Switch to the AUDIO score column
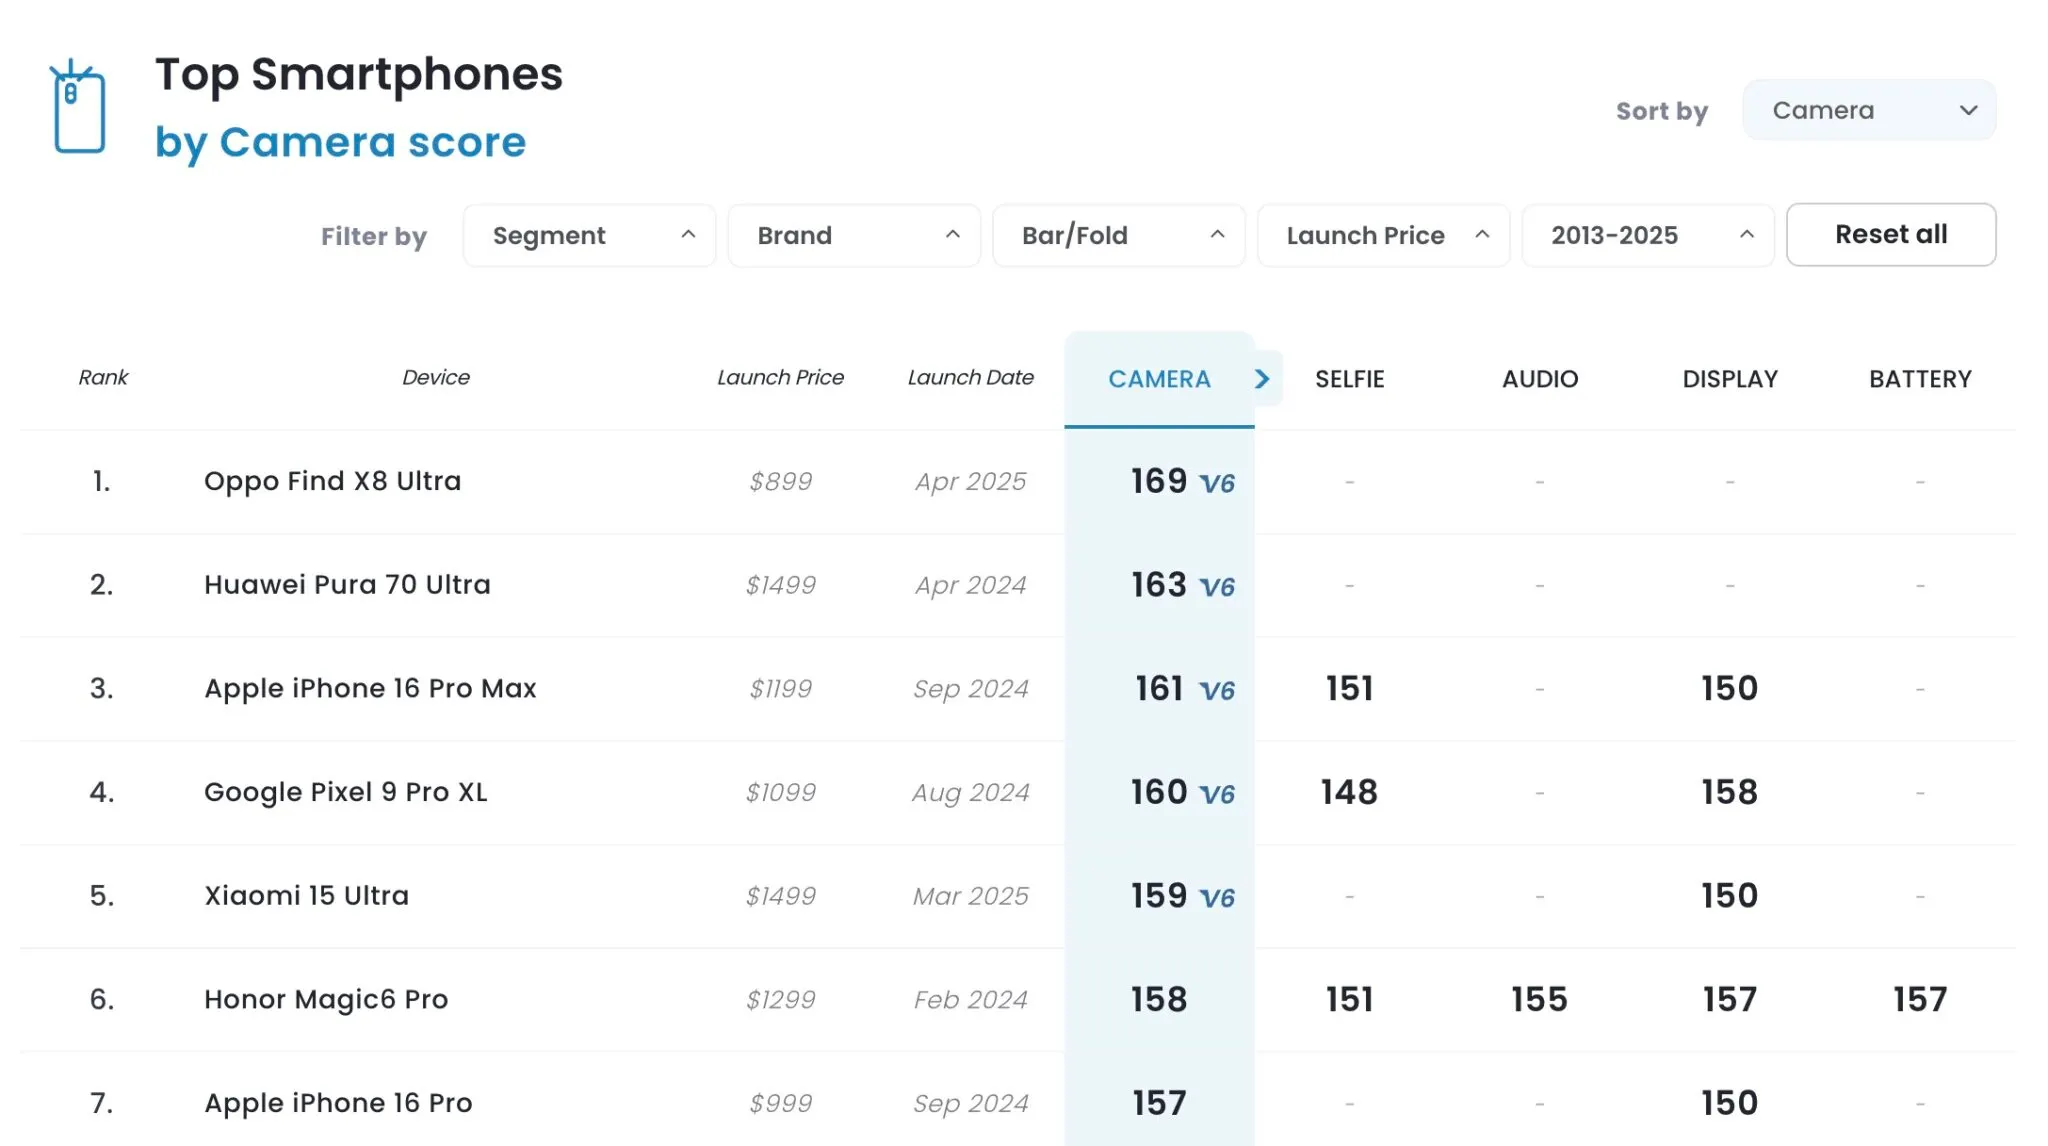Viewport: 2048px width, 1146px height. click(x=1539, y=380)
